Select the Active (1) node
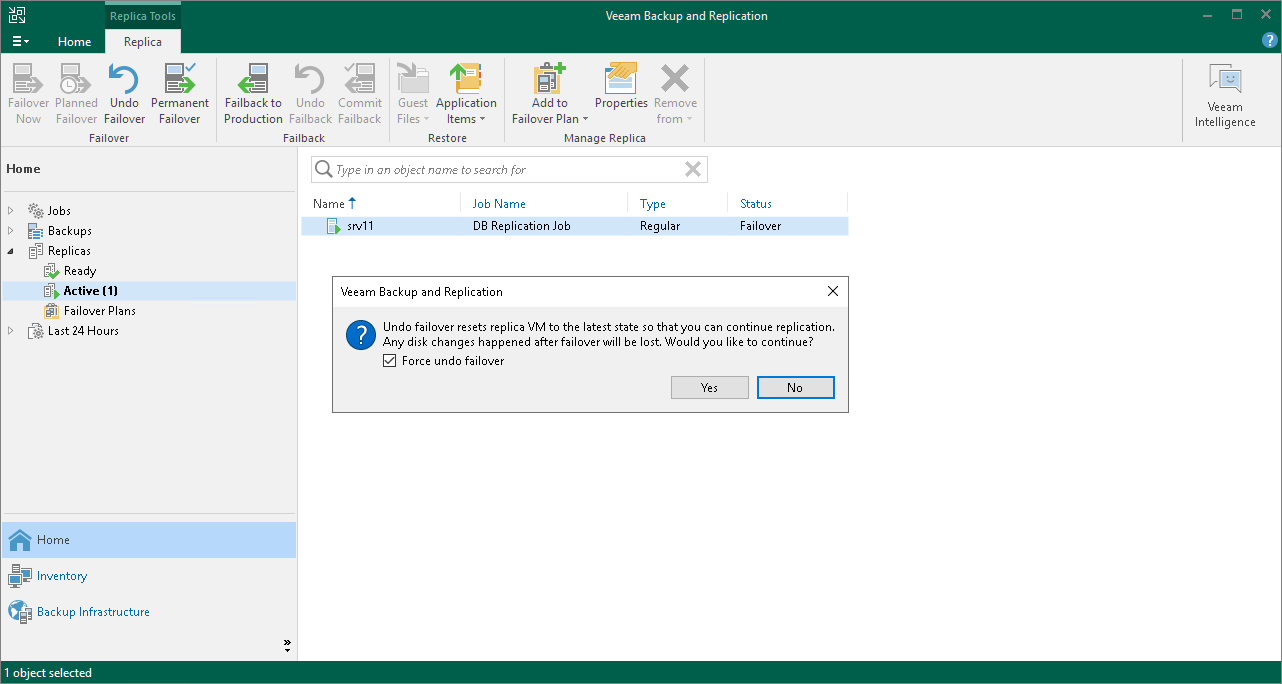This screenshot has width=1282, height=684. pyautogui.click(x=90, y=291)
